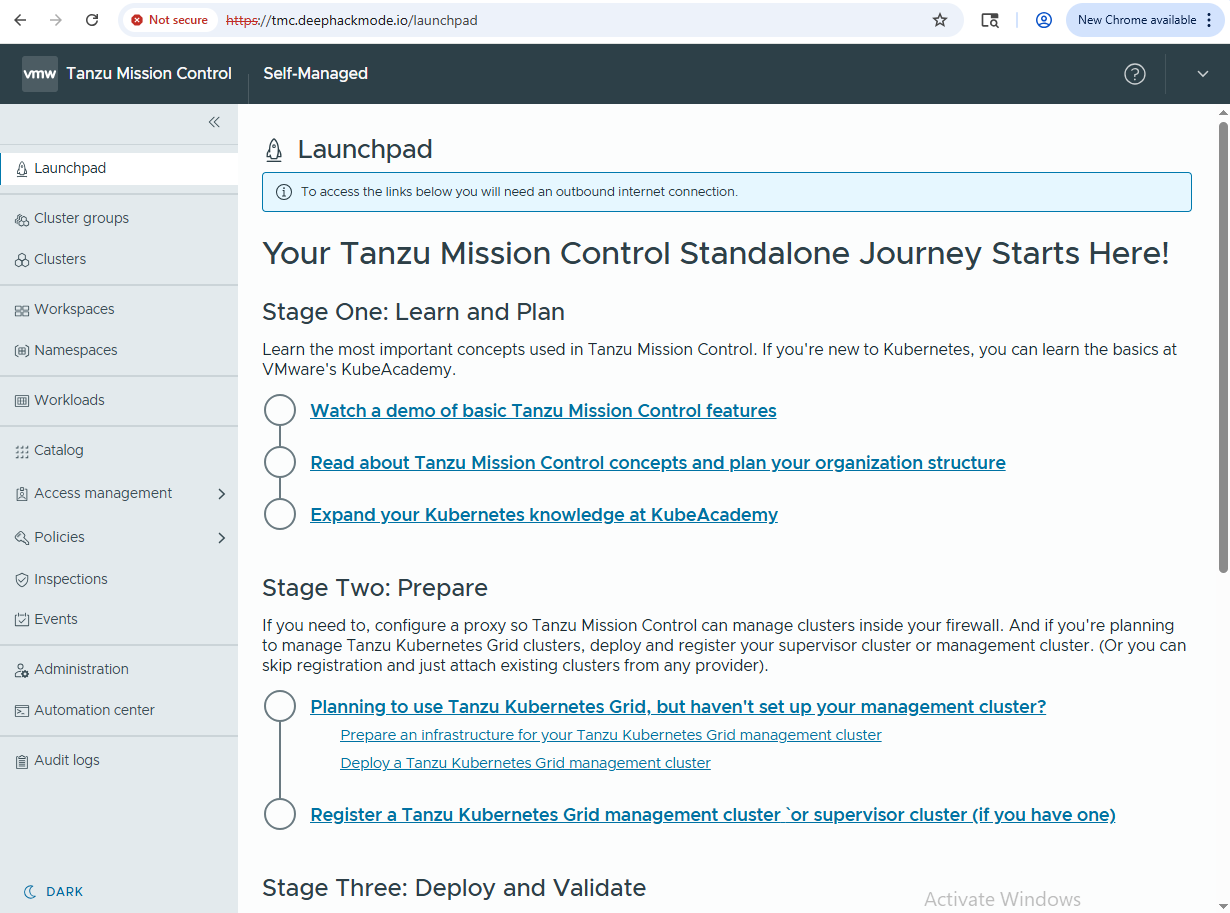Expand the user account dropdown in header
Image resolution: width=1230 pixels, height=913 pixels.
1203,74
